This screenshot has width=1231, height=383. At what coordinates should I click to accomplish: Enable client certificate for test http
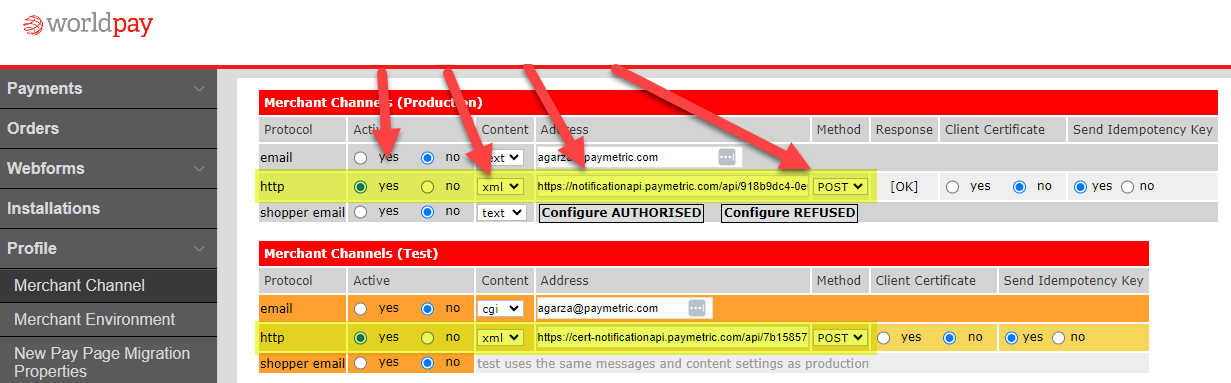coord(884,338)
